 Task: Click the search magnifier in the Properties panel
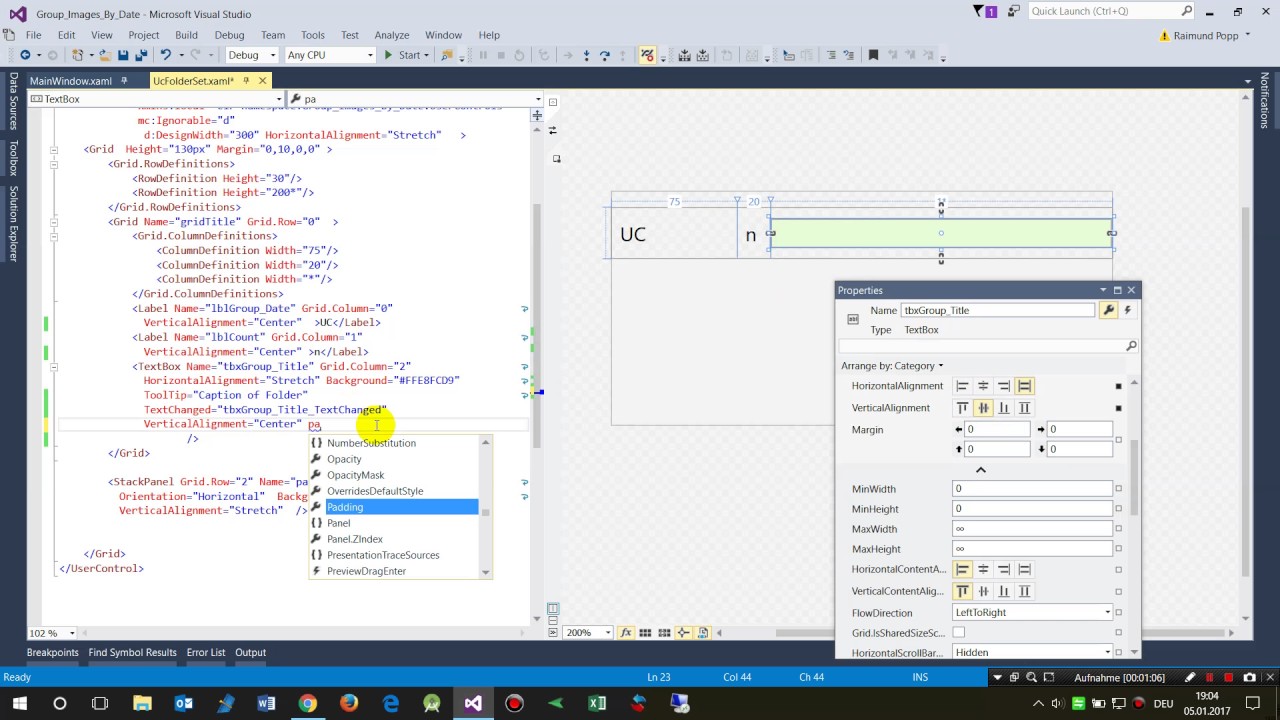coord(1131,346)
